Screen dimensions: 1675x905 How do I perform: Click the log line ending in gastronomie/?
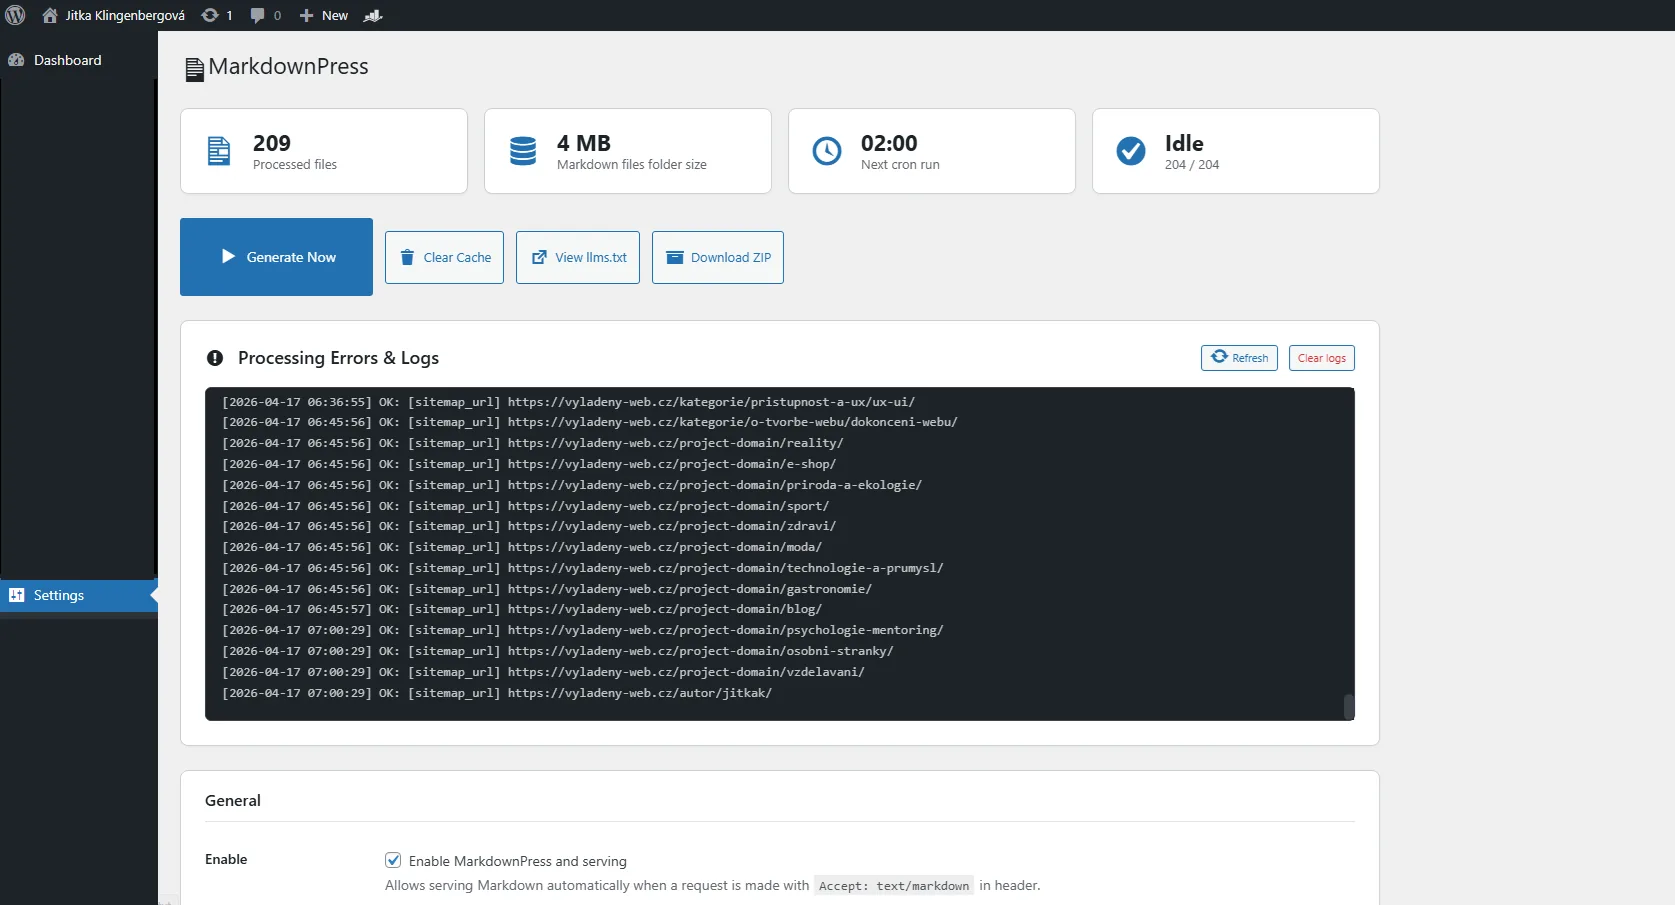pyautogui.click(x=547, y=589)
